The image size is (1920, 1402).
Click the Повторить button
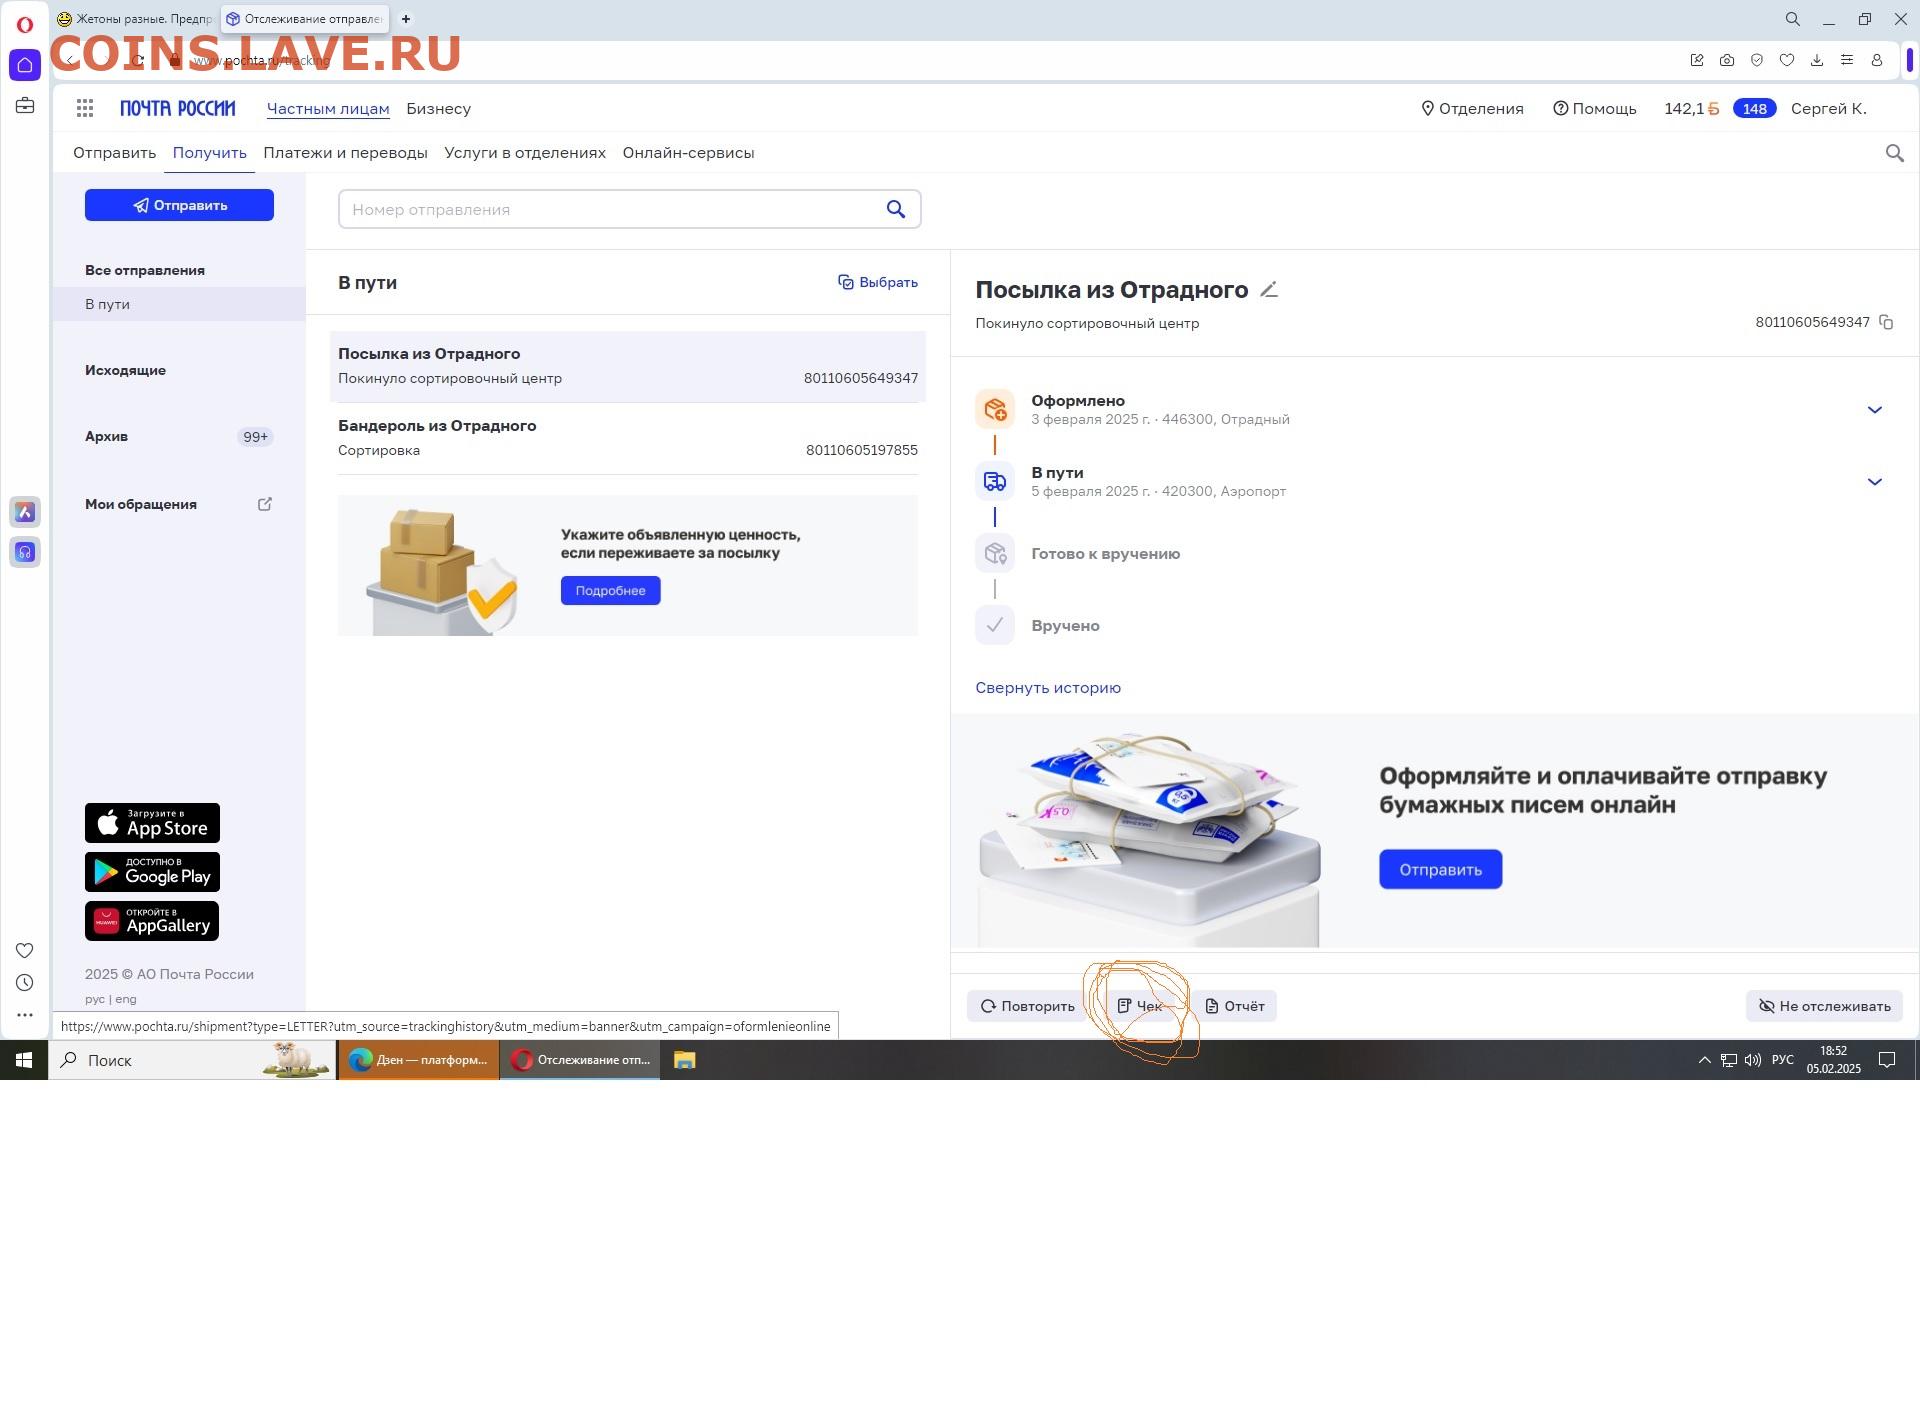pyautogui.click(x=1028, y=1006)
